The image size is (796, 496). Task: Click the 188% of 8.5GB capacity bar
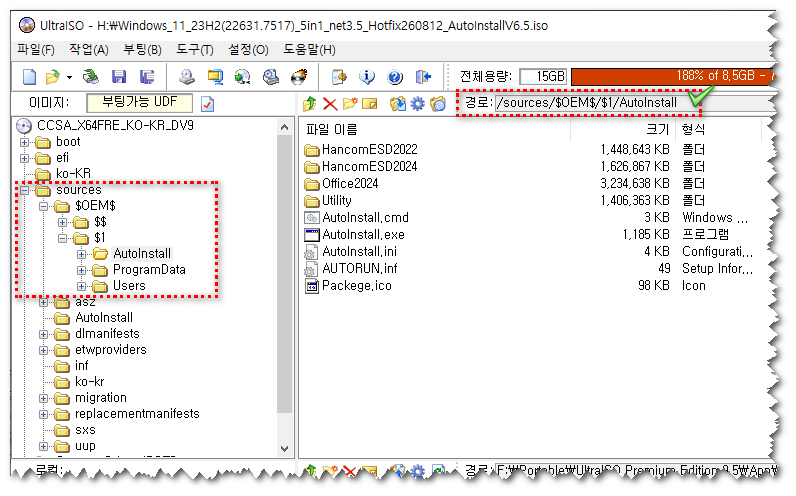tap(673, 76)
